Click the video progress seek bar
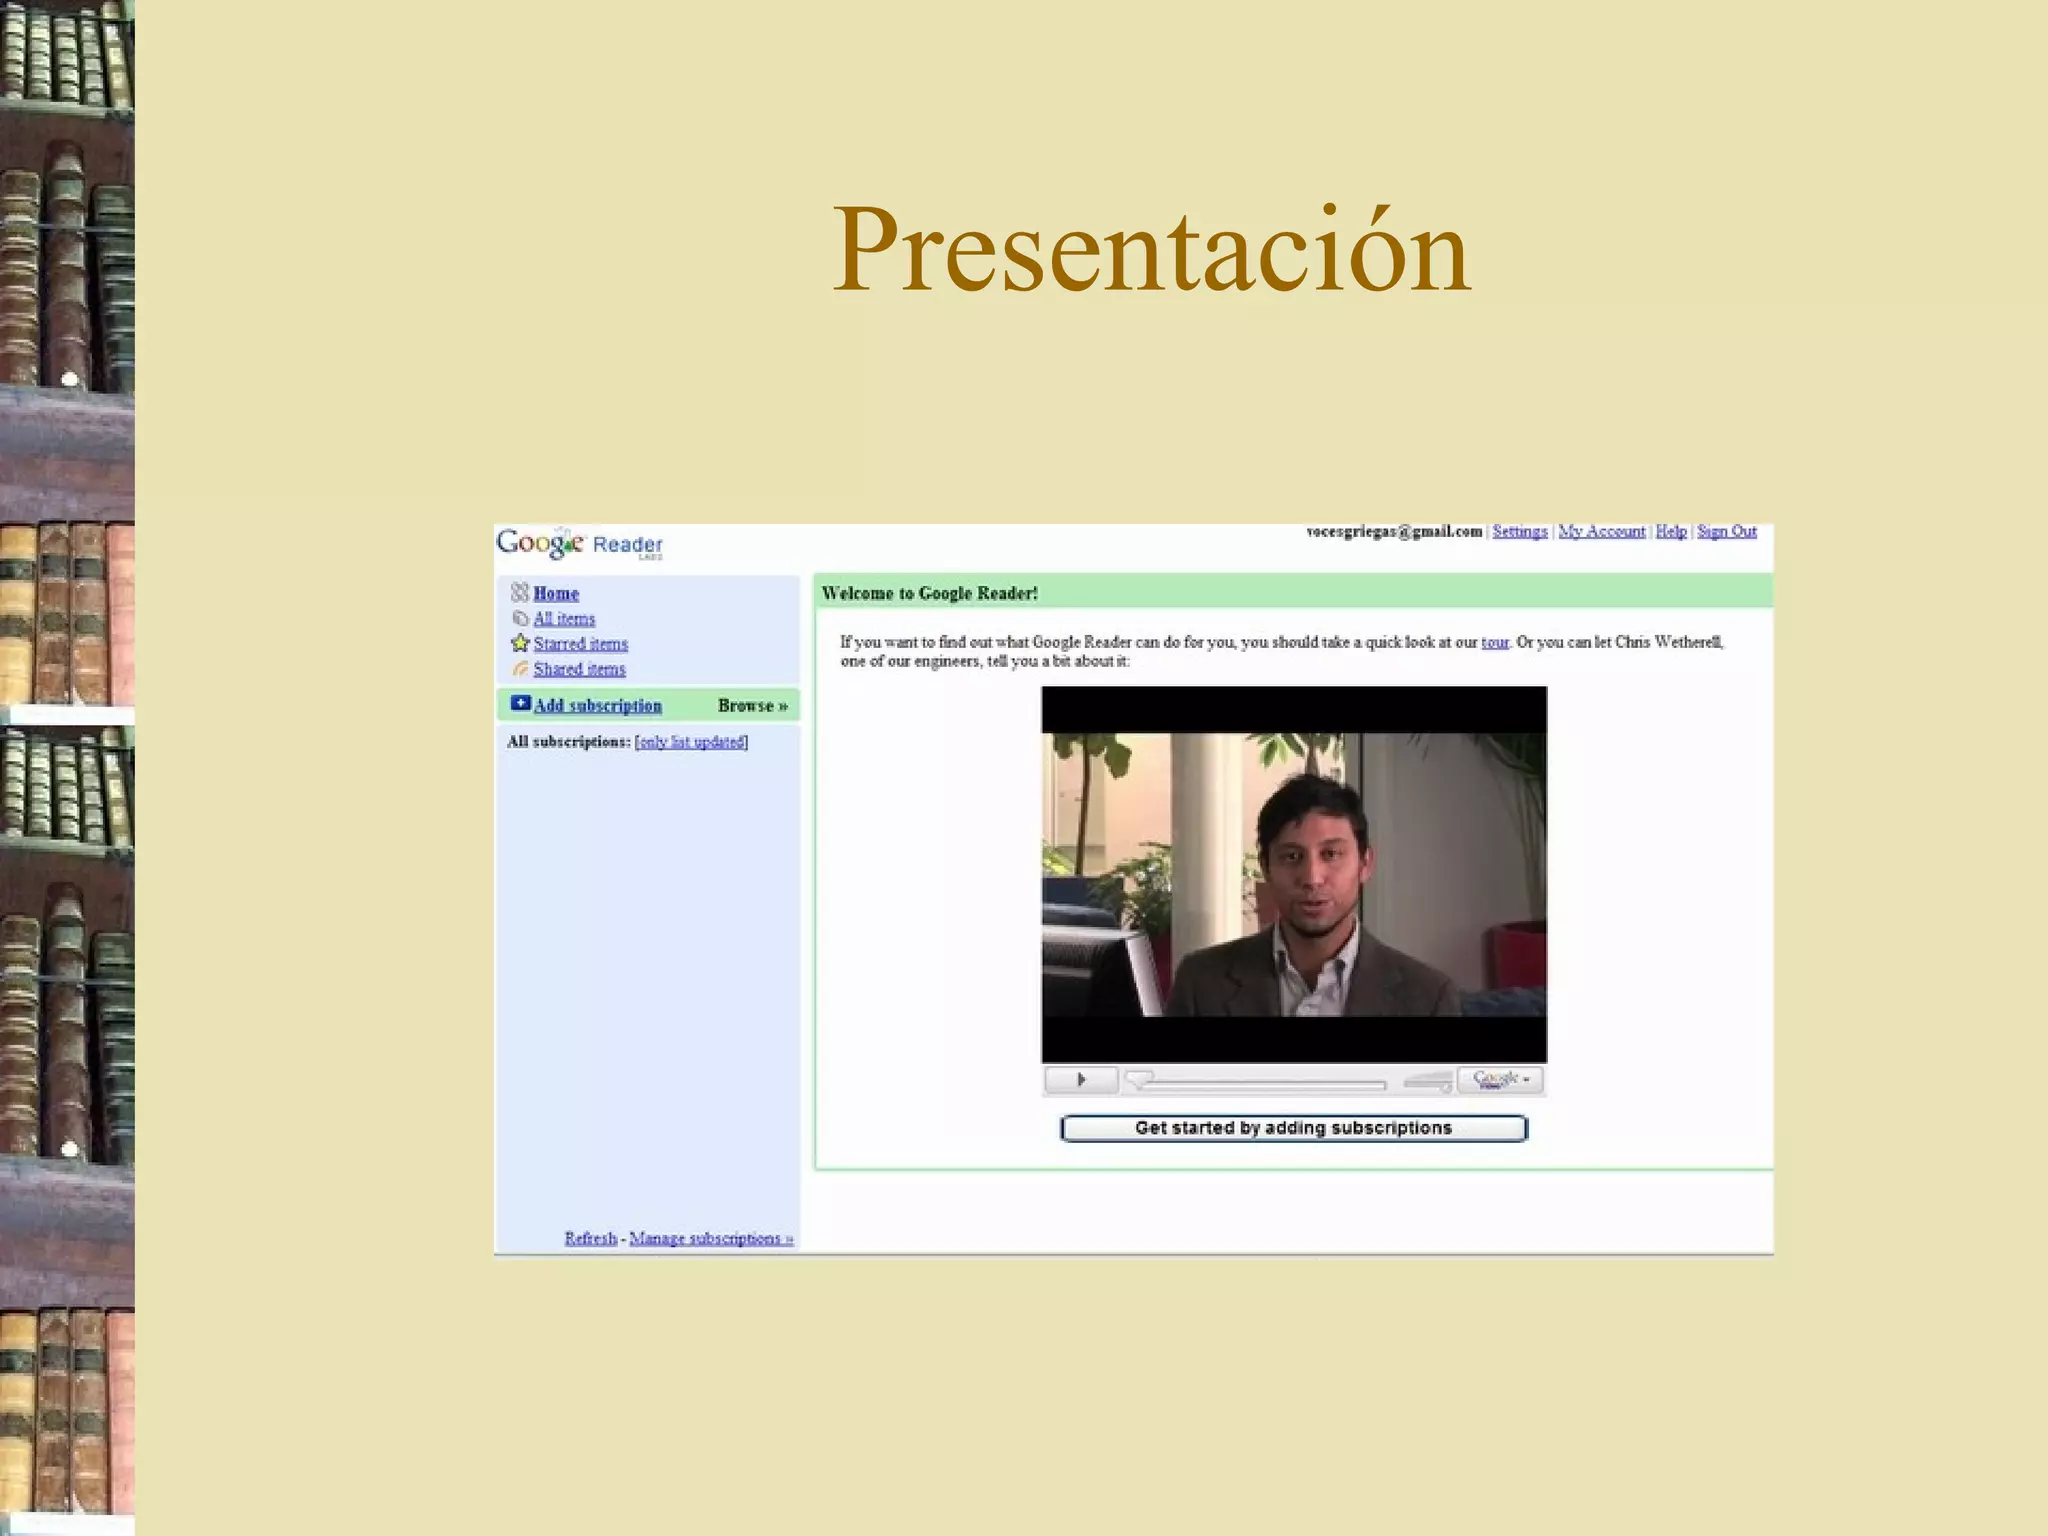 (x=1256, y=1082)
